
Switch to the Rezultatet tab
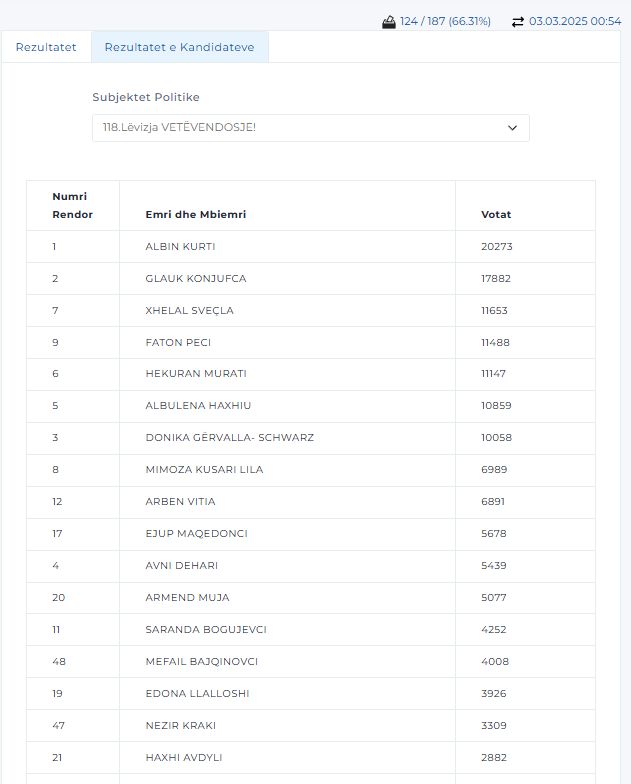point(46,47)
